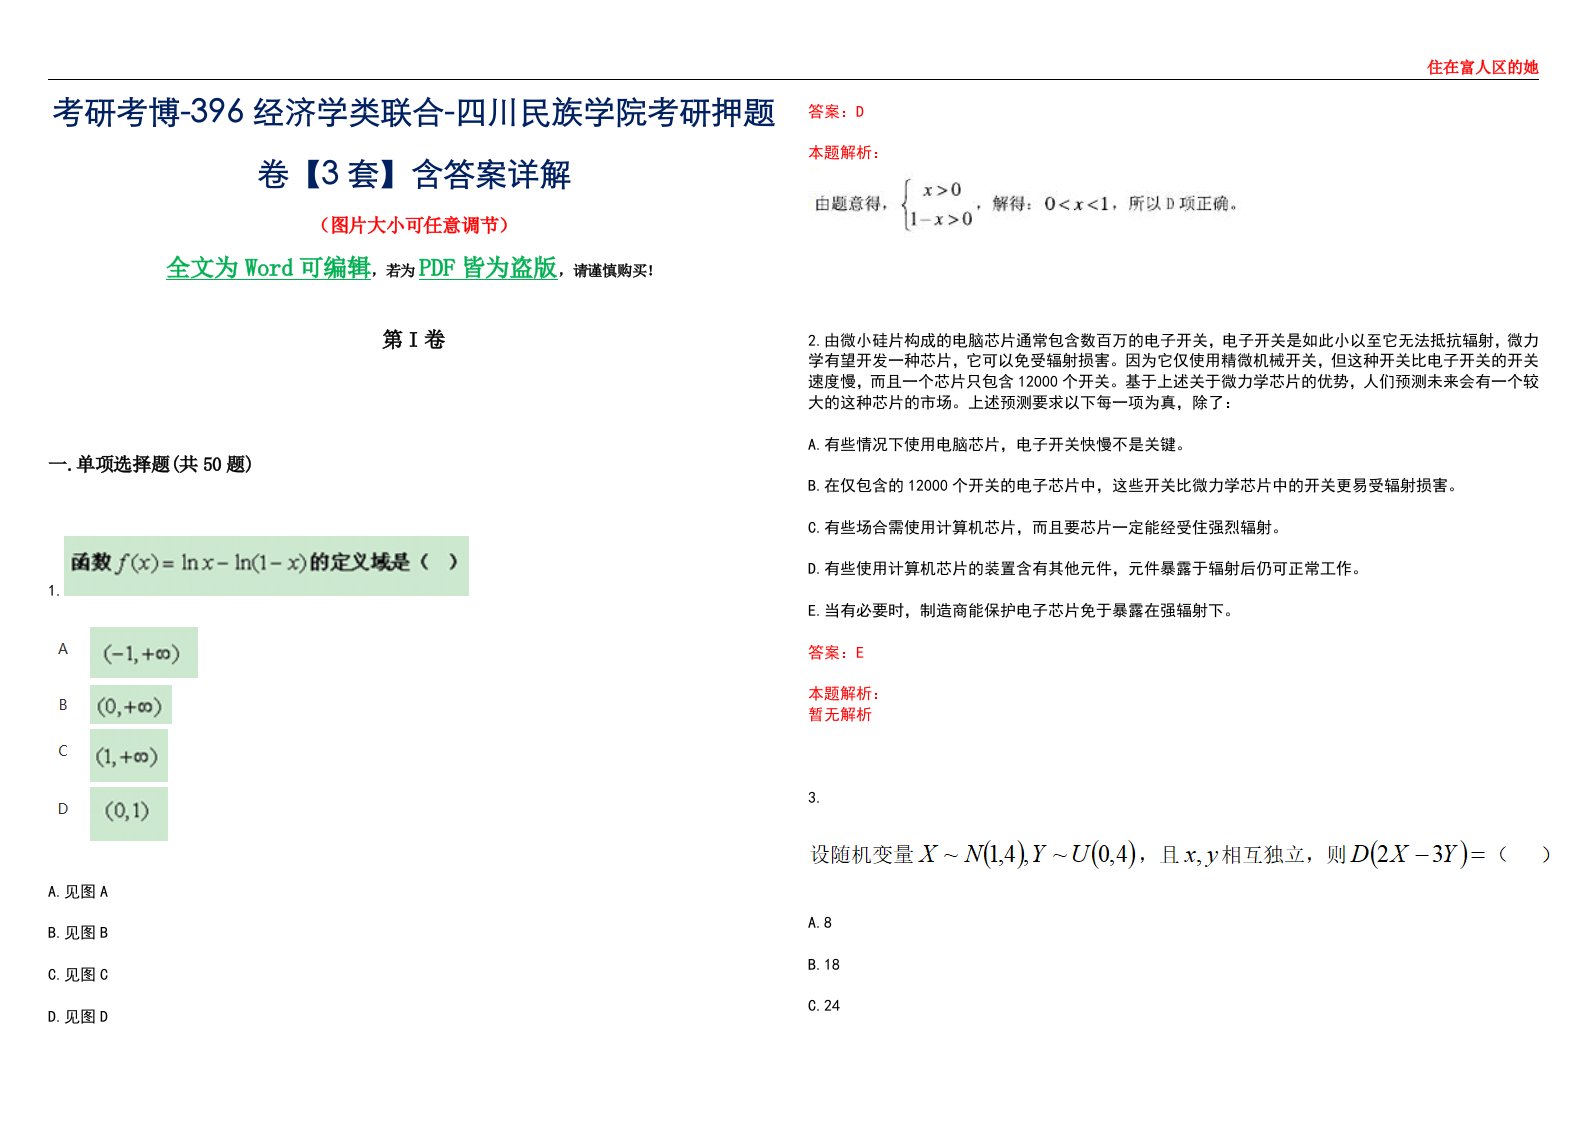Click the question 1 solution formula image
The image size is (1587, 1122).
pyautogui.click(x=1026, y=204)
